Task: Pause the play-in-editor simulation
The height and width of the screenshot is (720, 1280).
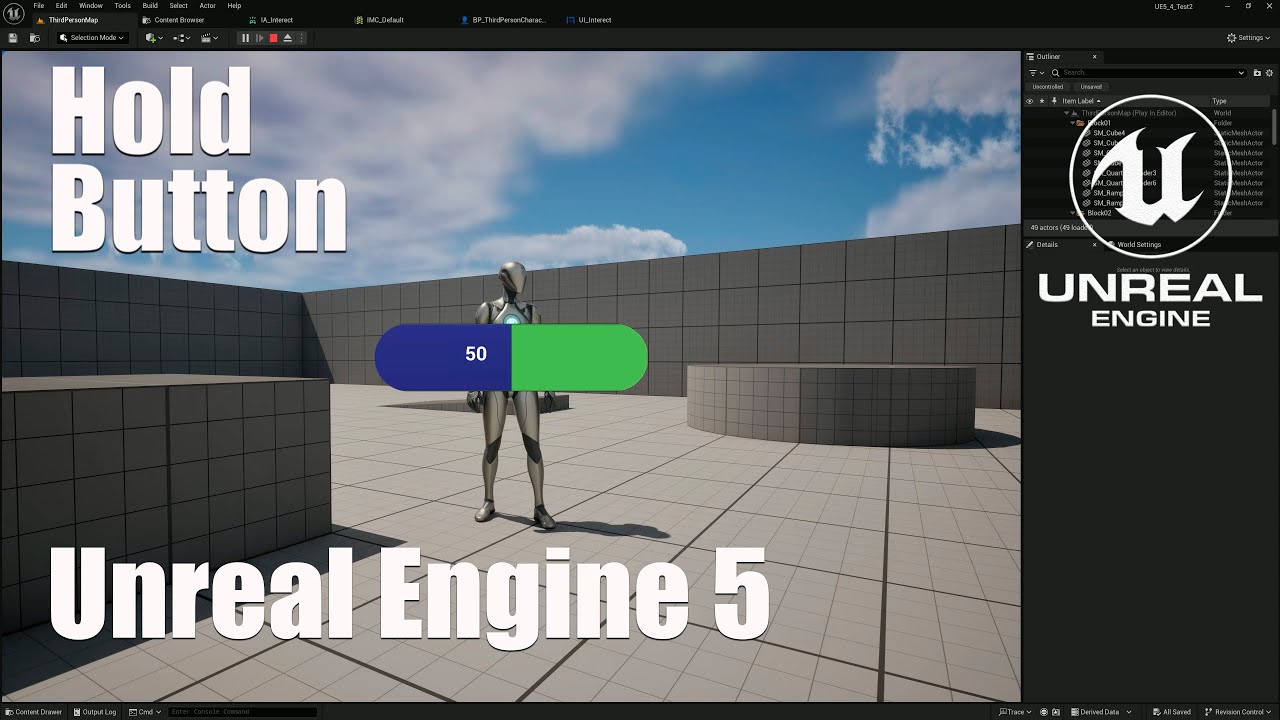Action: click(x=245, y=38)
